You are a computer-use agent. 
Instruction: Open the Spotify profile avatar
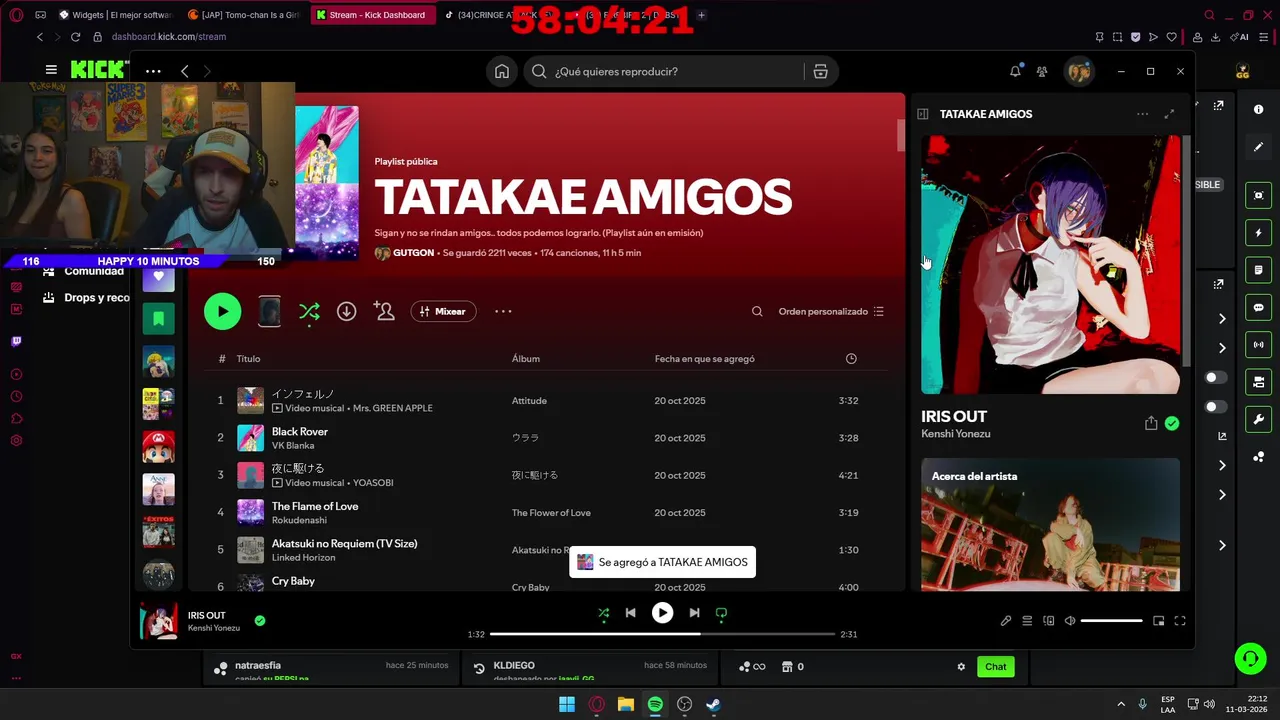[x=1078, y=71]
